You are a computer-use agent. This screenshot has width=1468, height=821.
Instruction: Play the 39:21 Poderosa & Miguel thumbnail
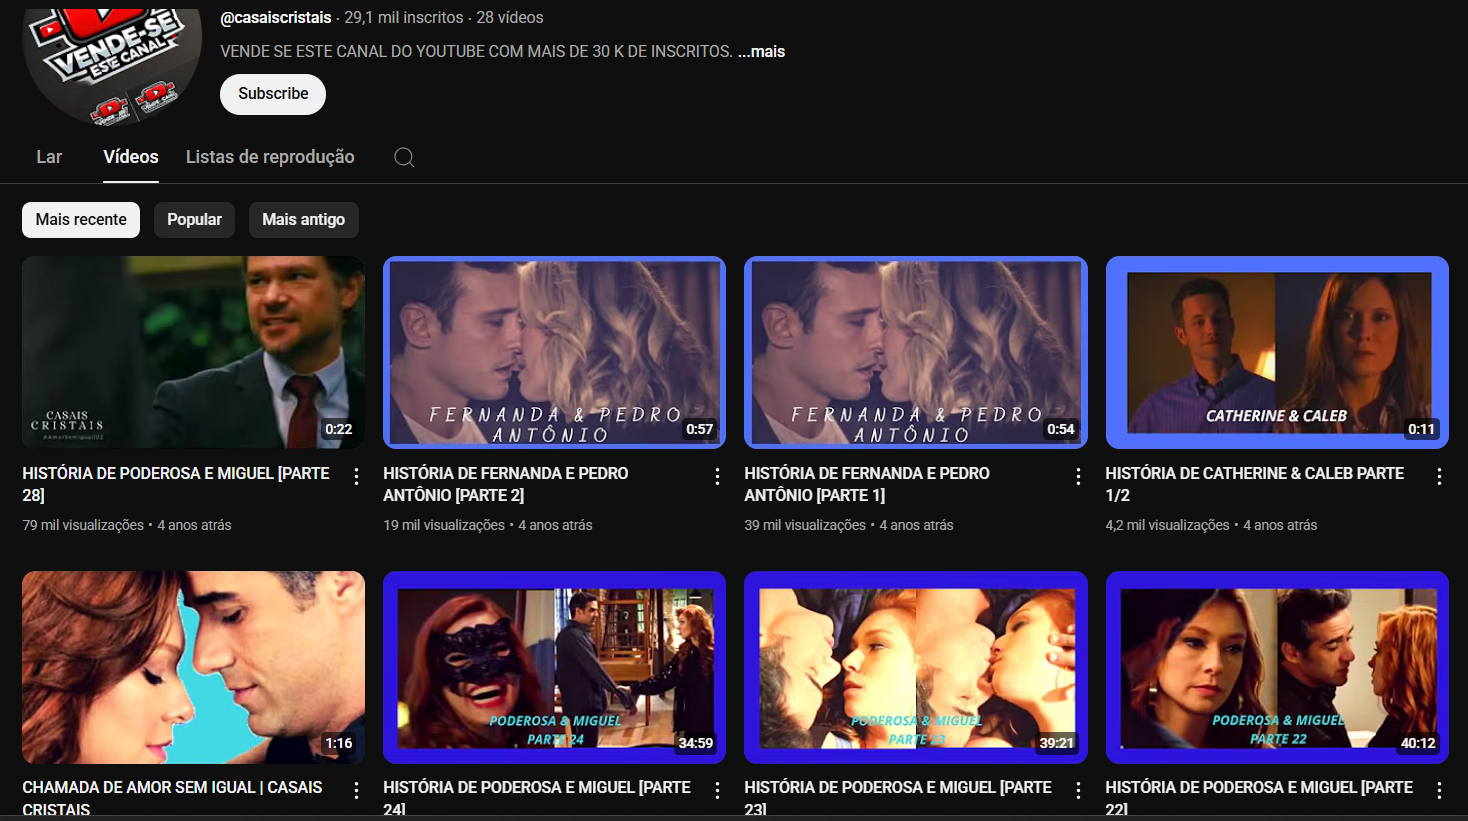click(915, 667)
